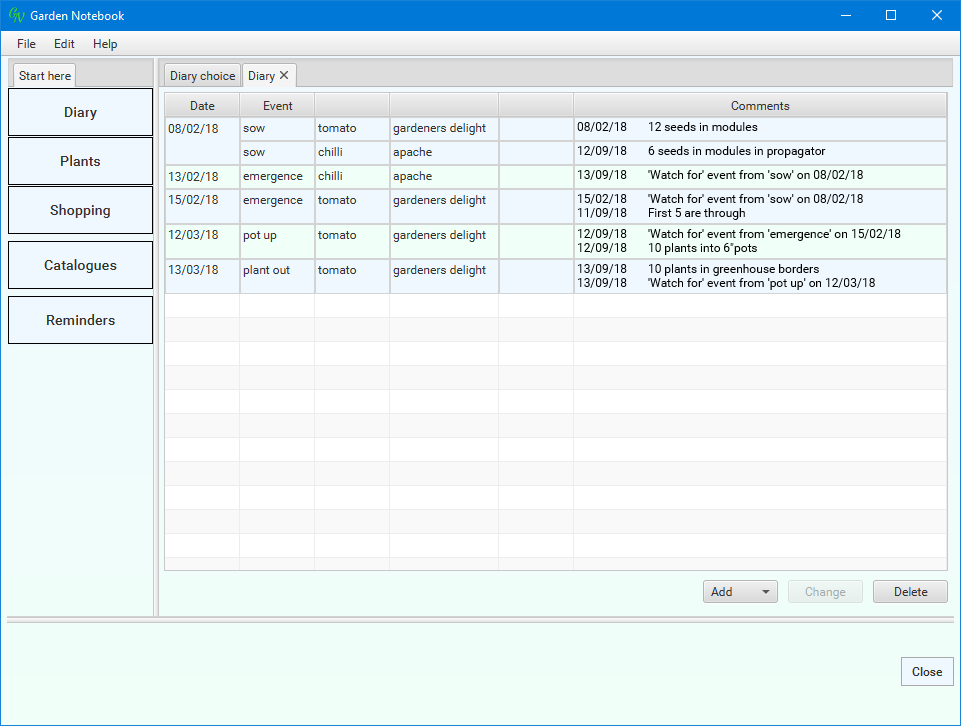Open the Add dropdown button
This screenshot has width=961, height=726.
point(740,592)
